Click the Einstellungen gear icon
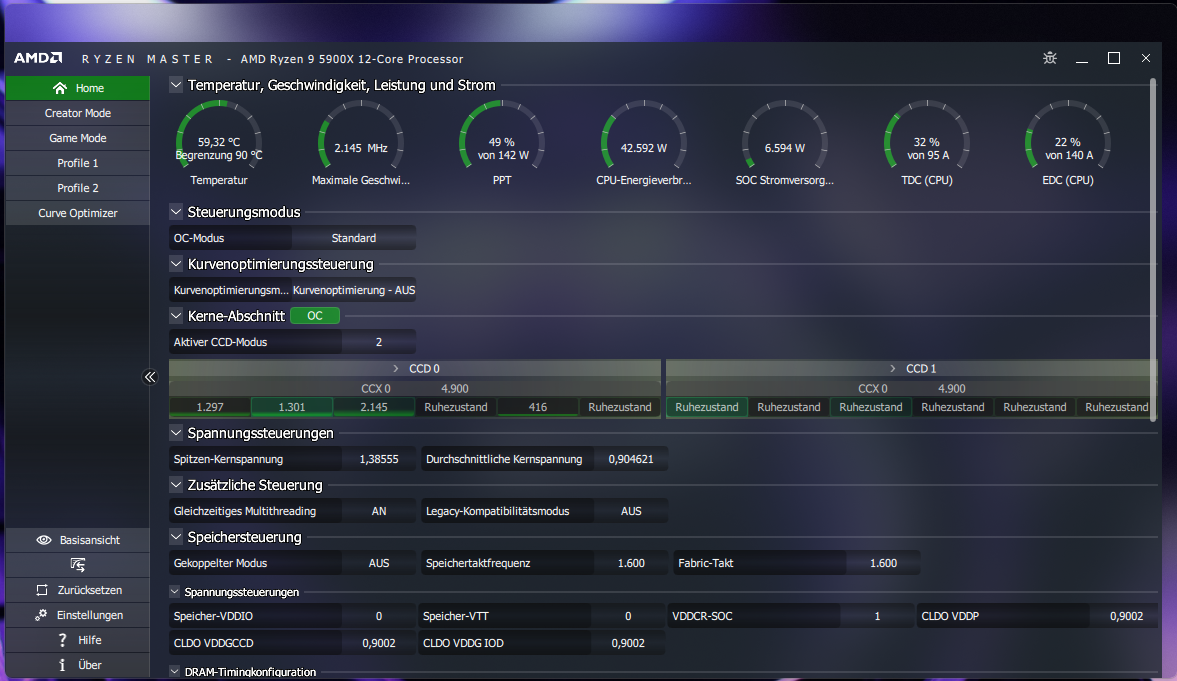The width and height of the screenshot is (1177, 681). pos(41,615)
